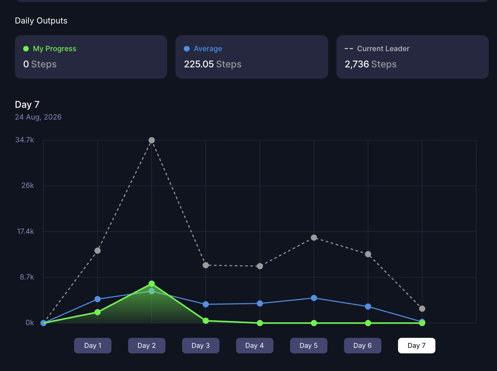Click the '225.05 Steps' value
This screenshot has height=371, width=497.
[213, 64]
